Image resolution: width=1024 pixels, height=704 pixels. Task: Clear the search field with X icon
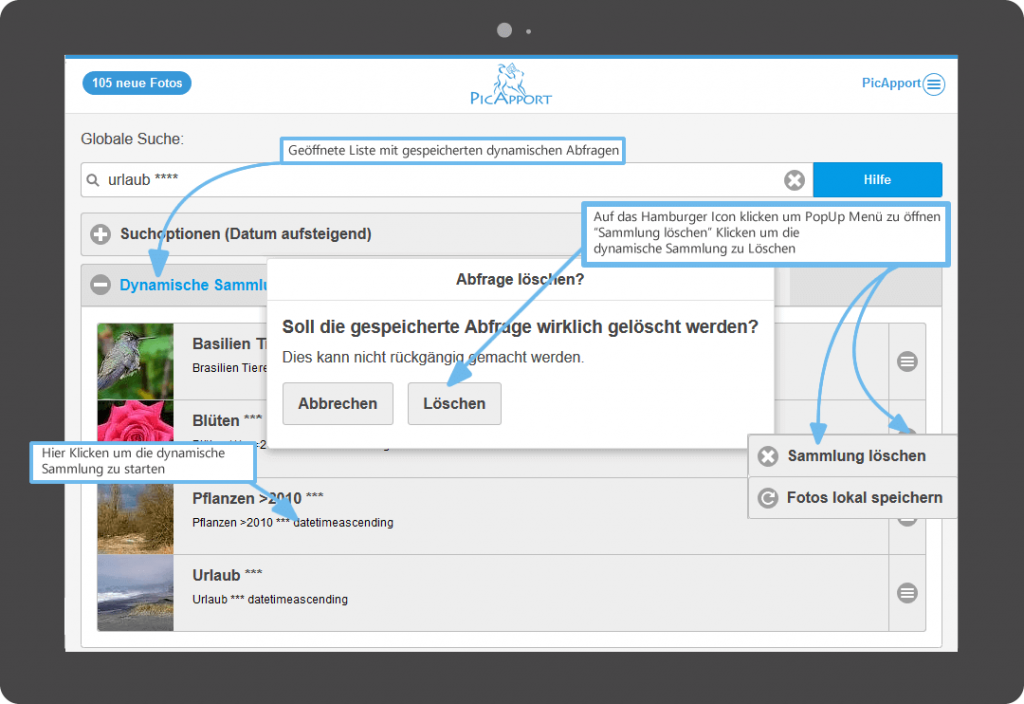[x=793, y=180]
